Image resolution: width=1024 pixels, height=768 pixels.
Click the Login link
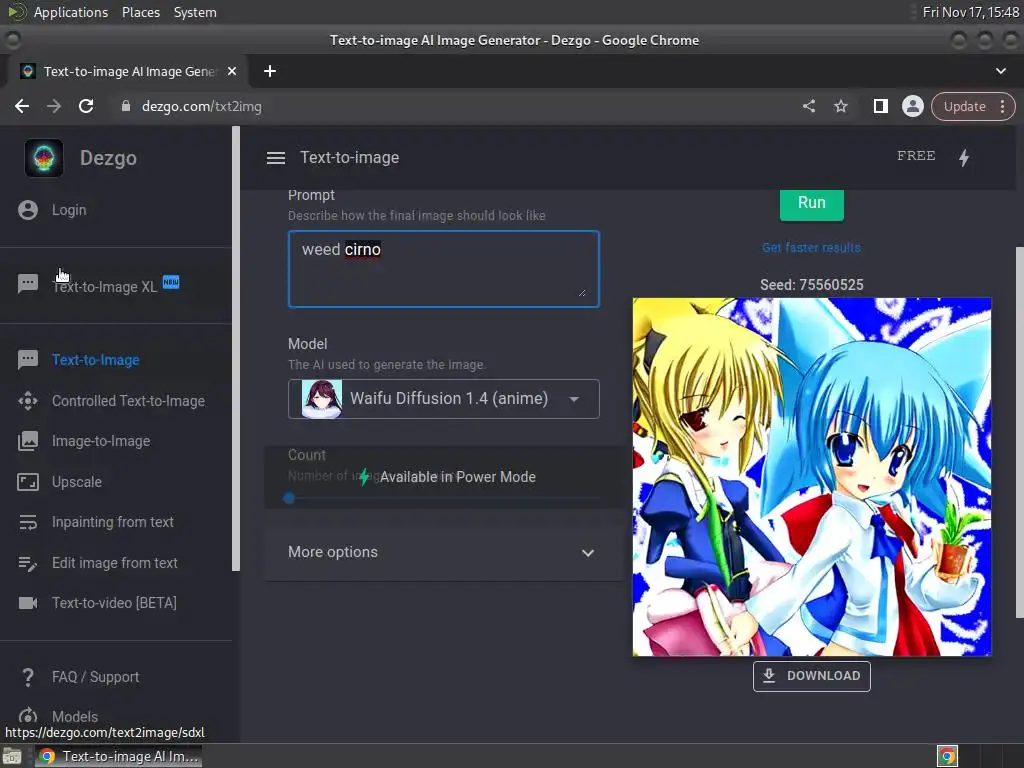tap(69, 210)
